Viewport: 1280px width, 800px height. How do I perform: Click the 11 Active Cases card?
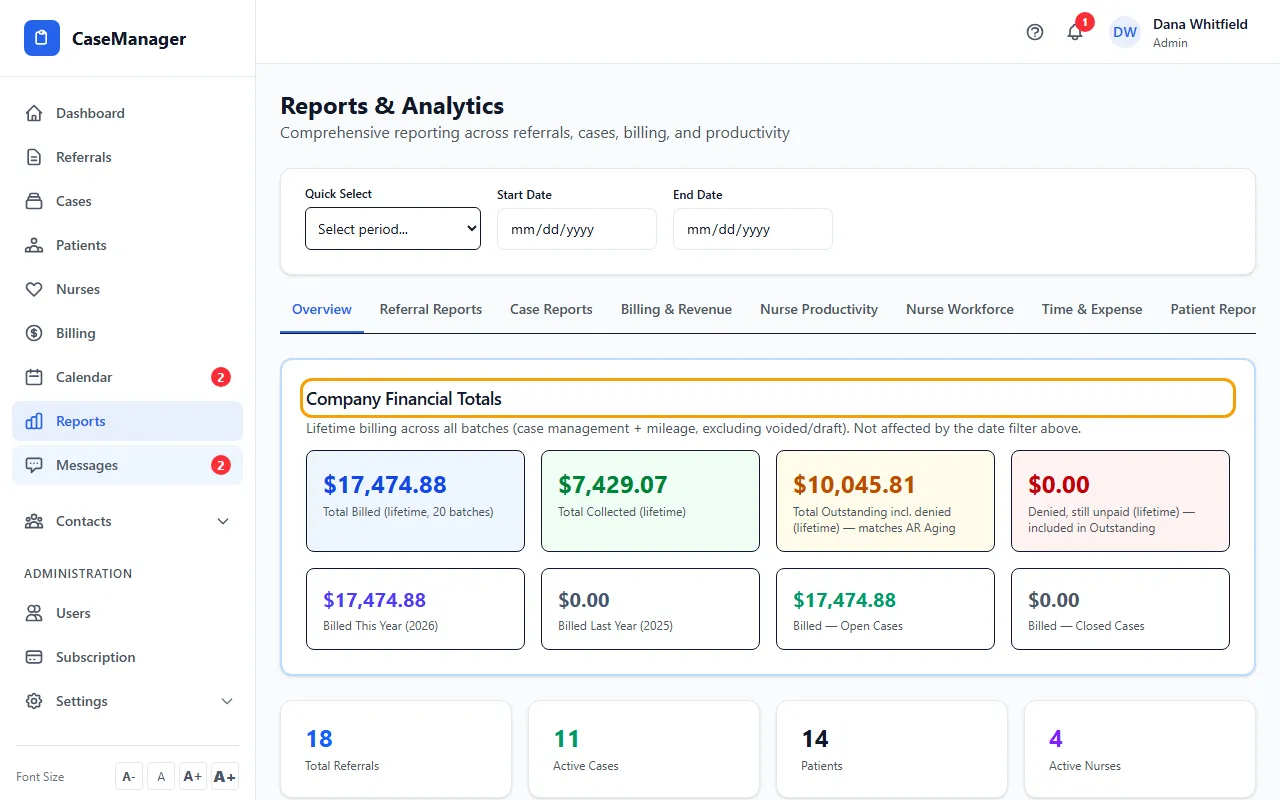[644, 749]
